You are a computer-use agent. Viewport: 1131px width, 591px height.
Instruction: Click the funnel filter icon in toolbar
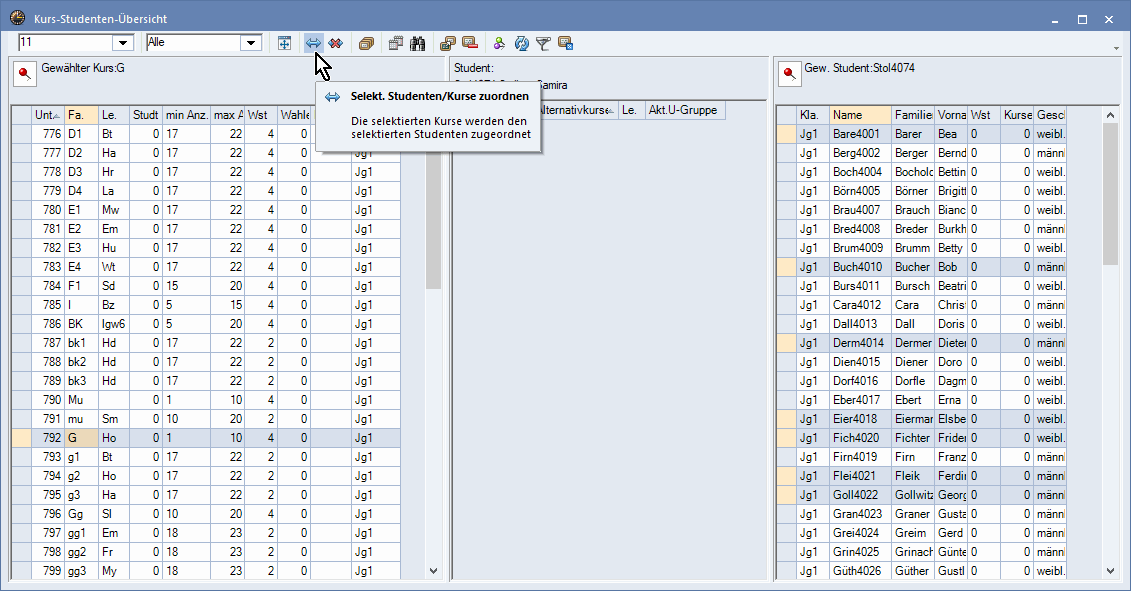[x=543, y=43]
